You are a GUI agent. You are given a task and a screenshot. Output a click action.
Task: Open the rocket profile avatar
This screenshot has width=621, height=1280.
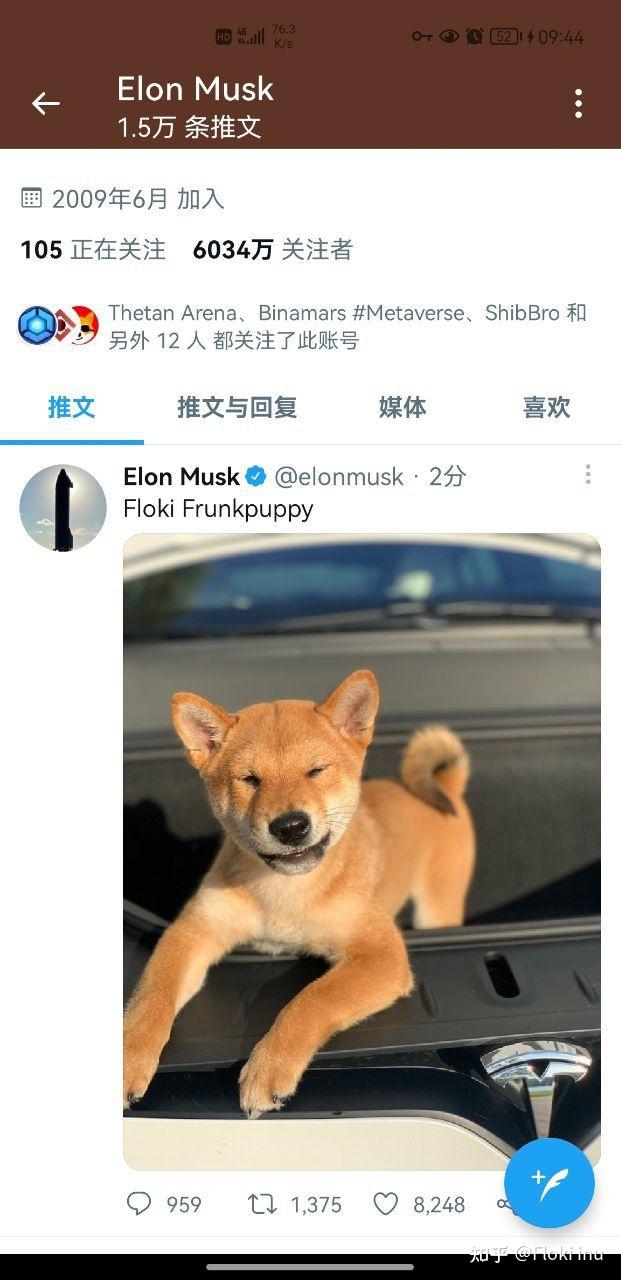pos(63,508)
